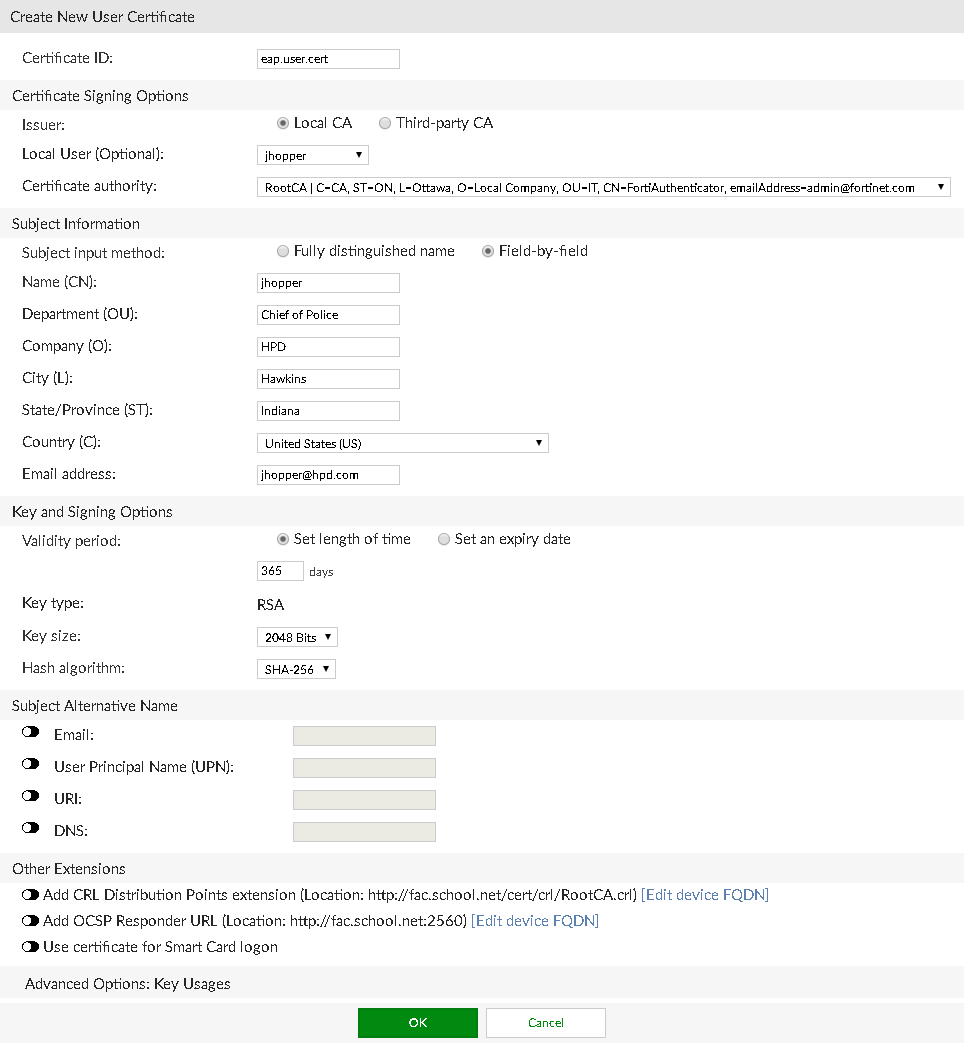Enable the DNS alternative name toggle
Viewport: 964px width, 1043px height.
31,827
